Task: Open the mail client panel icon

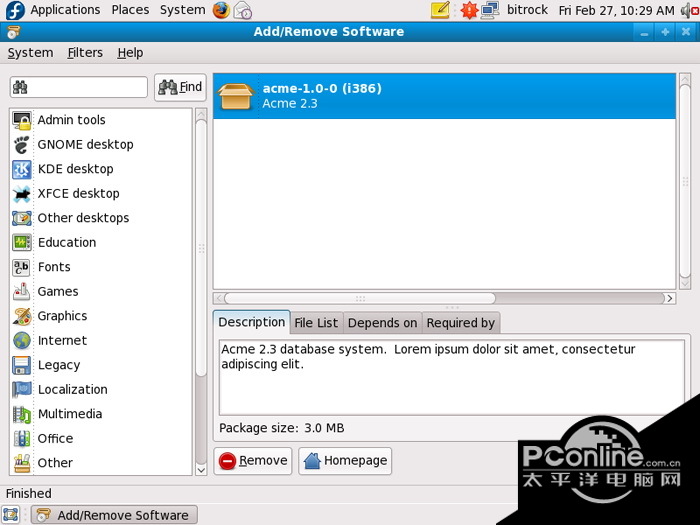Action: (x=243, y=10)
